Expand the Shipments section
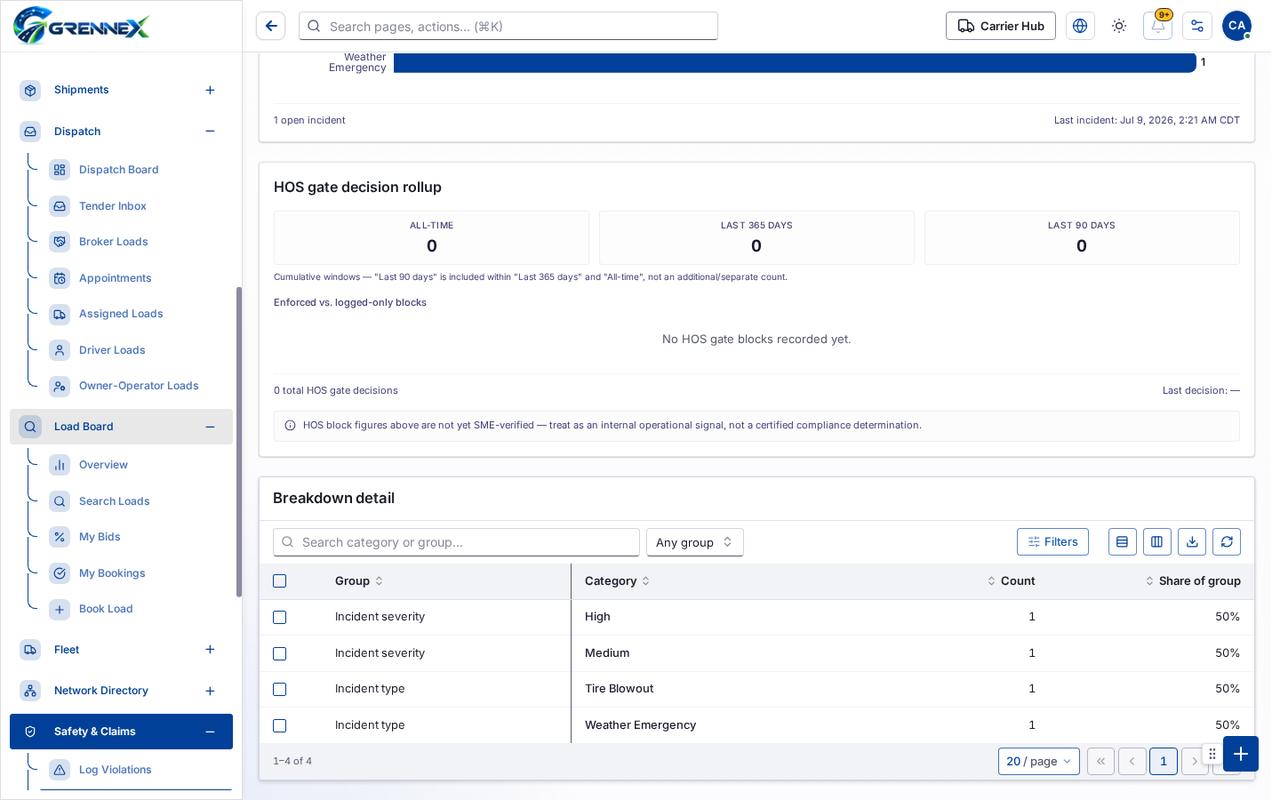 click(x=210, y=90)
